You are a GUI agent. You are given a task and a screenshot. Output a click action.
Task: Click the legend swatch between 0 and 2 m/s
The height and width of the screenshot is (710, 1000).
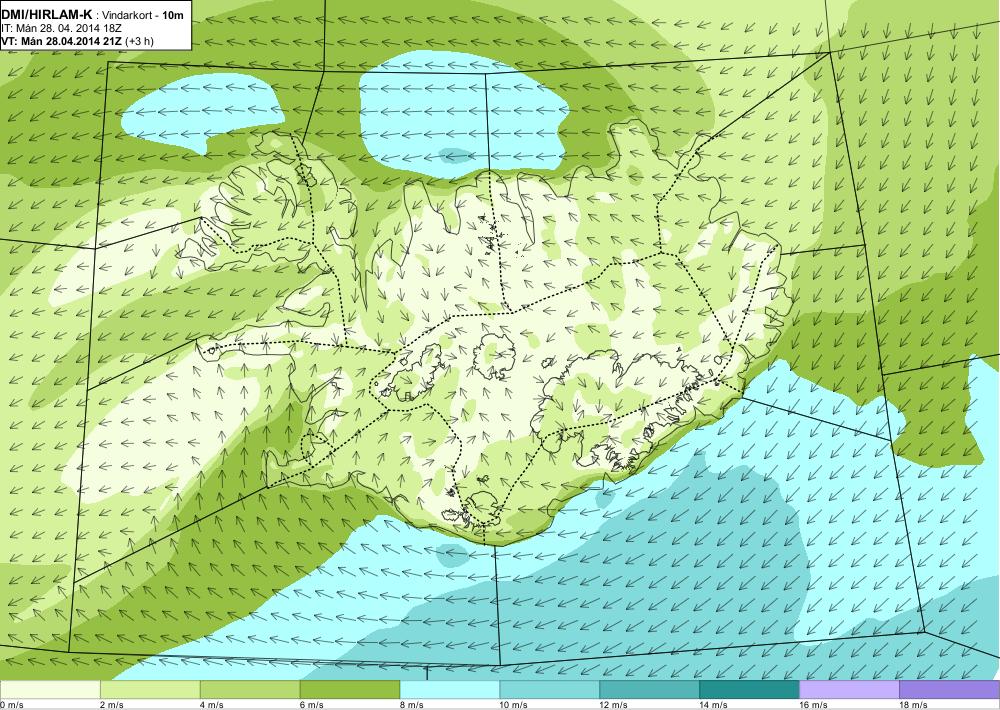coord(50,690)
